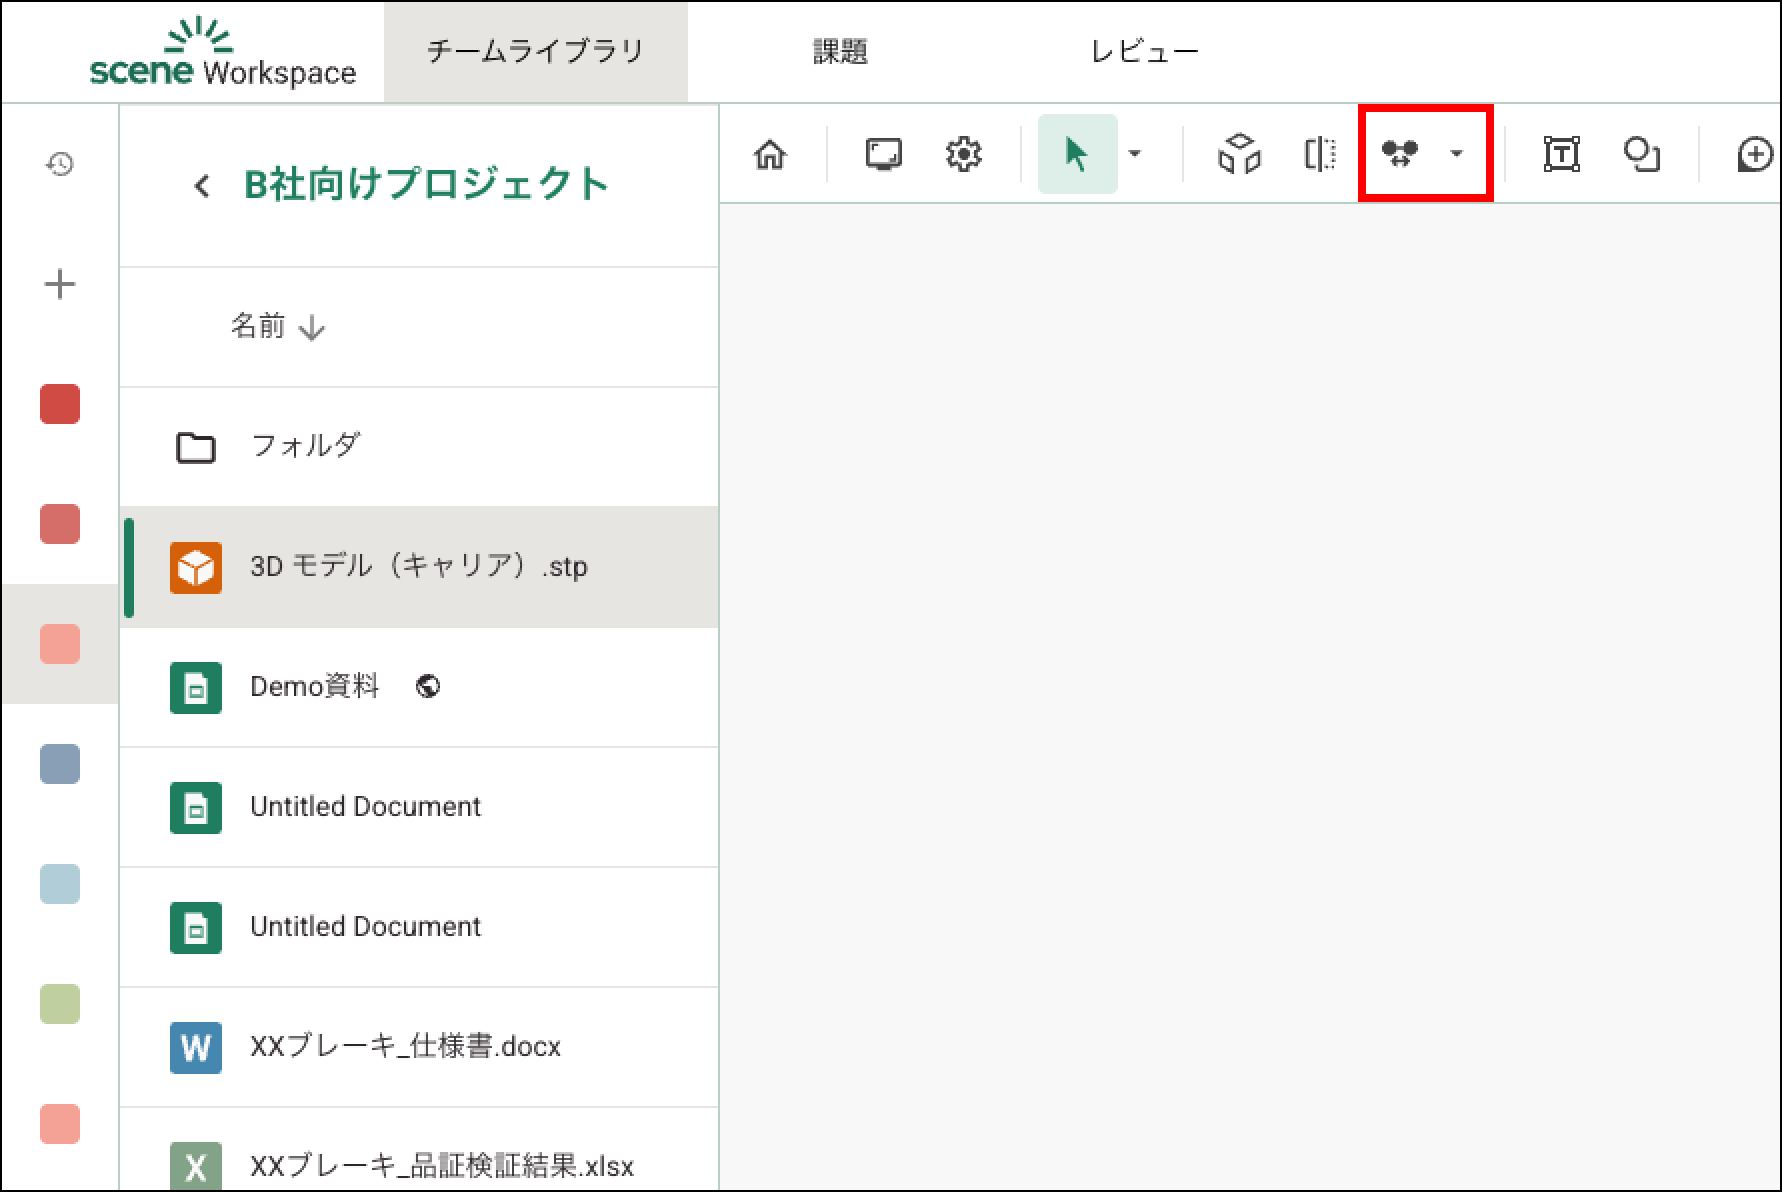This screenshot has height=1192, width=1782.
Task: Select the measure distance tool icon
Action: click(1400, 153)
